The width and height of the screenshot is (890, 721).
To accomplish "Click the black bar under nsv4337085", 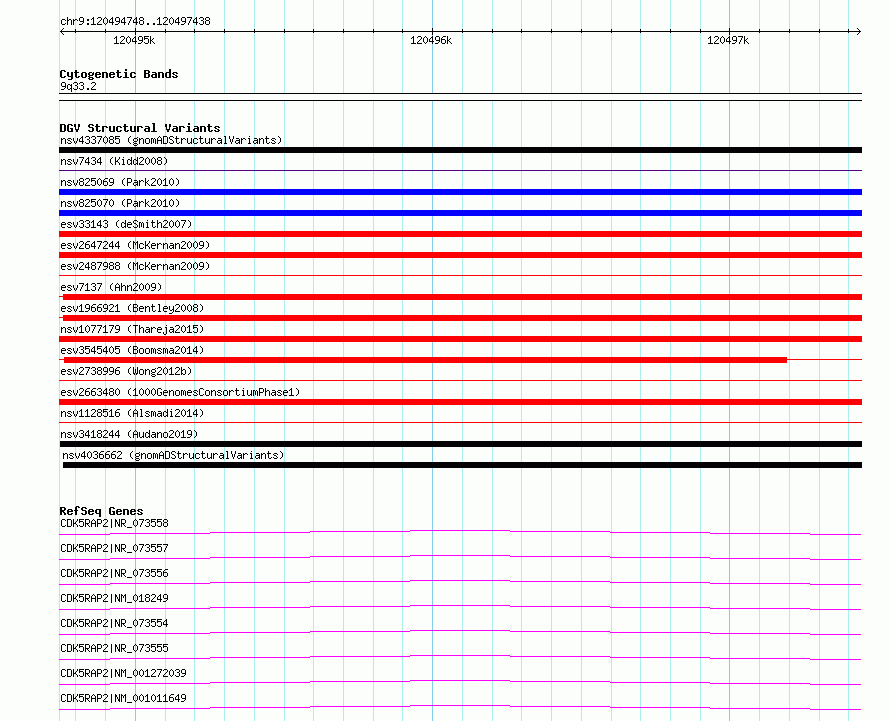I will [460, 150].
